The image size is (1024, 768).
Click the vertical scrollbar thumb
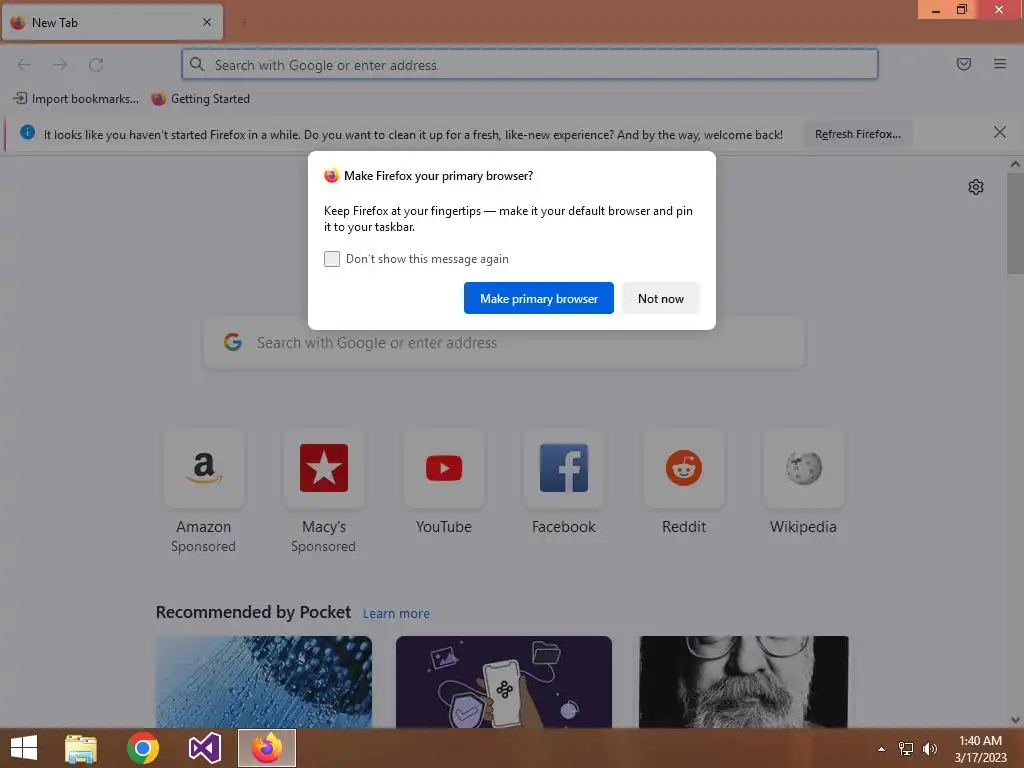tap(1015, 223)
